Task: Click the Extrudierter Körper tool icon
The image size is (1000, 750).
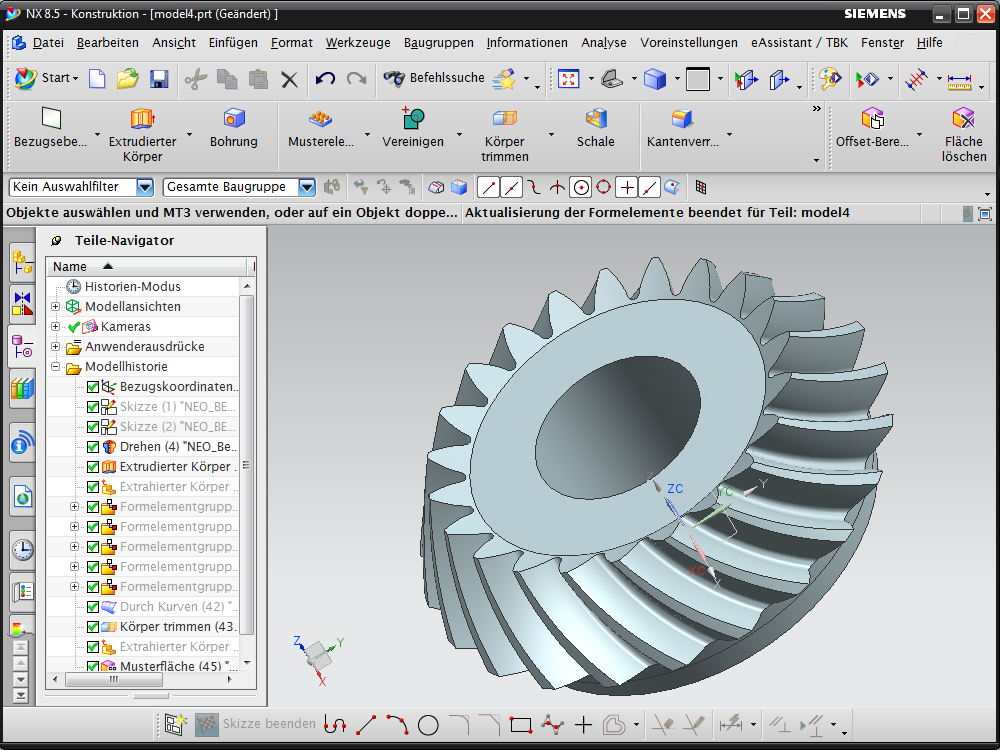Action: 143,120
